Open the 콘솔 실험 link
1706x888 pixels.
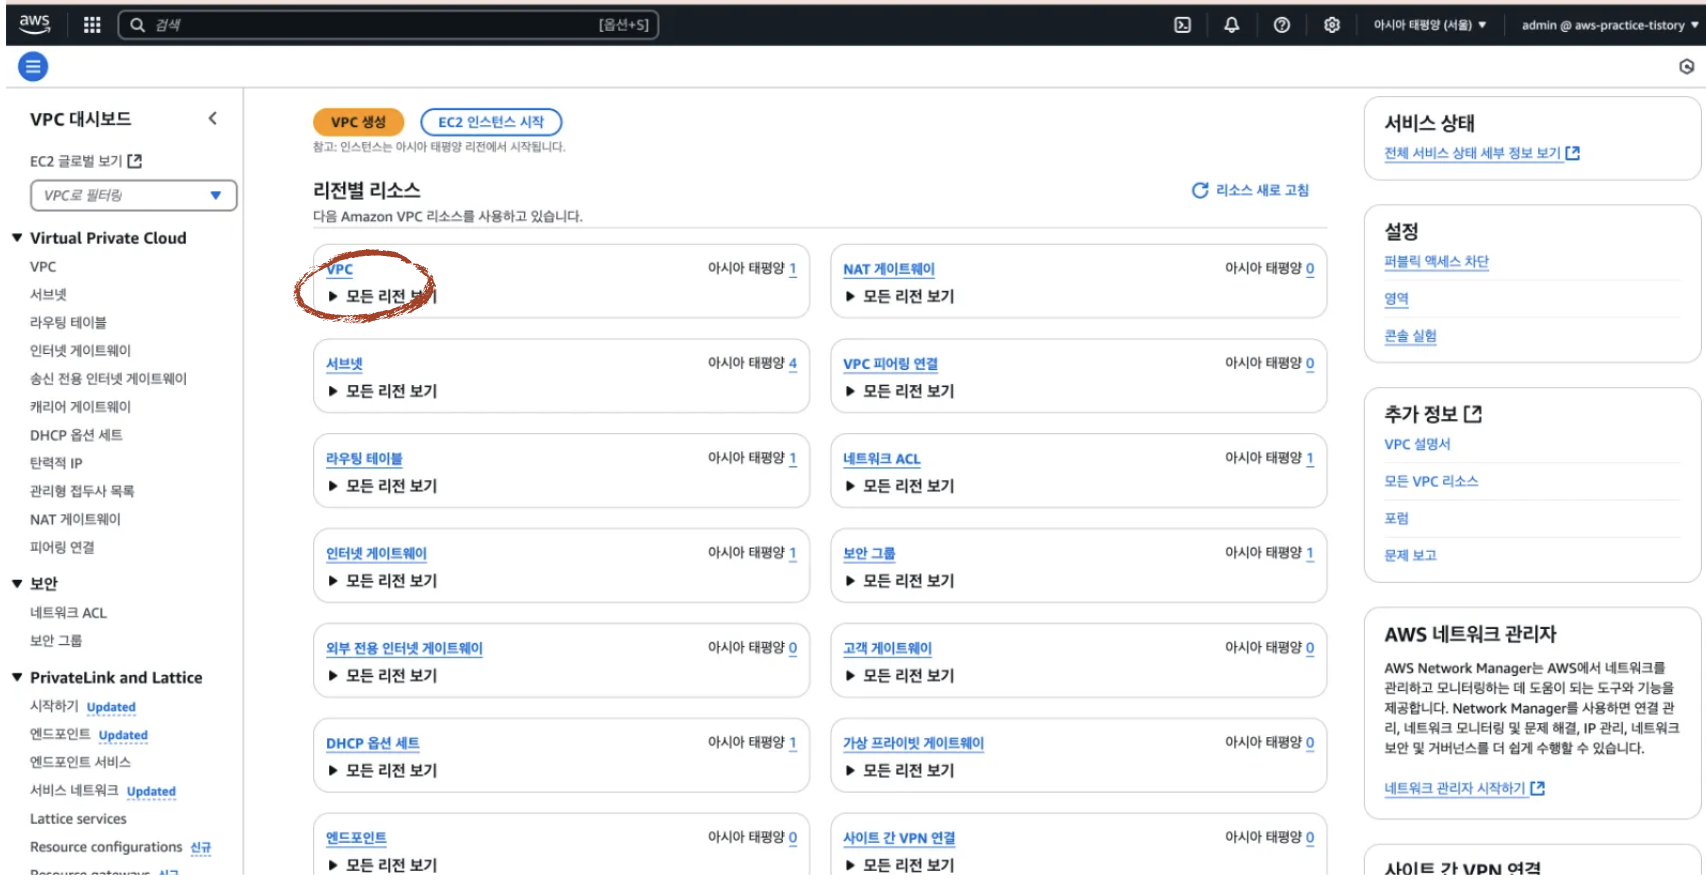point(1410,336)
